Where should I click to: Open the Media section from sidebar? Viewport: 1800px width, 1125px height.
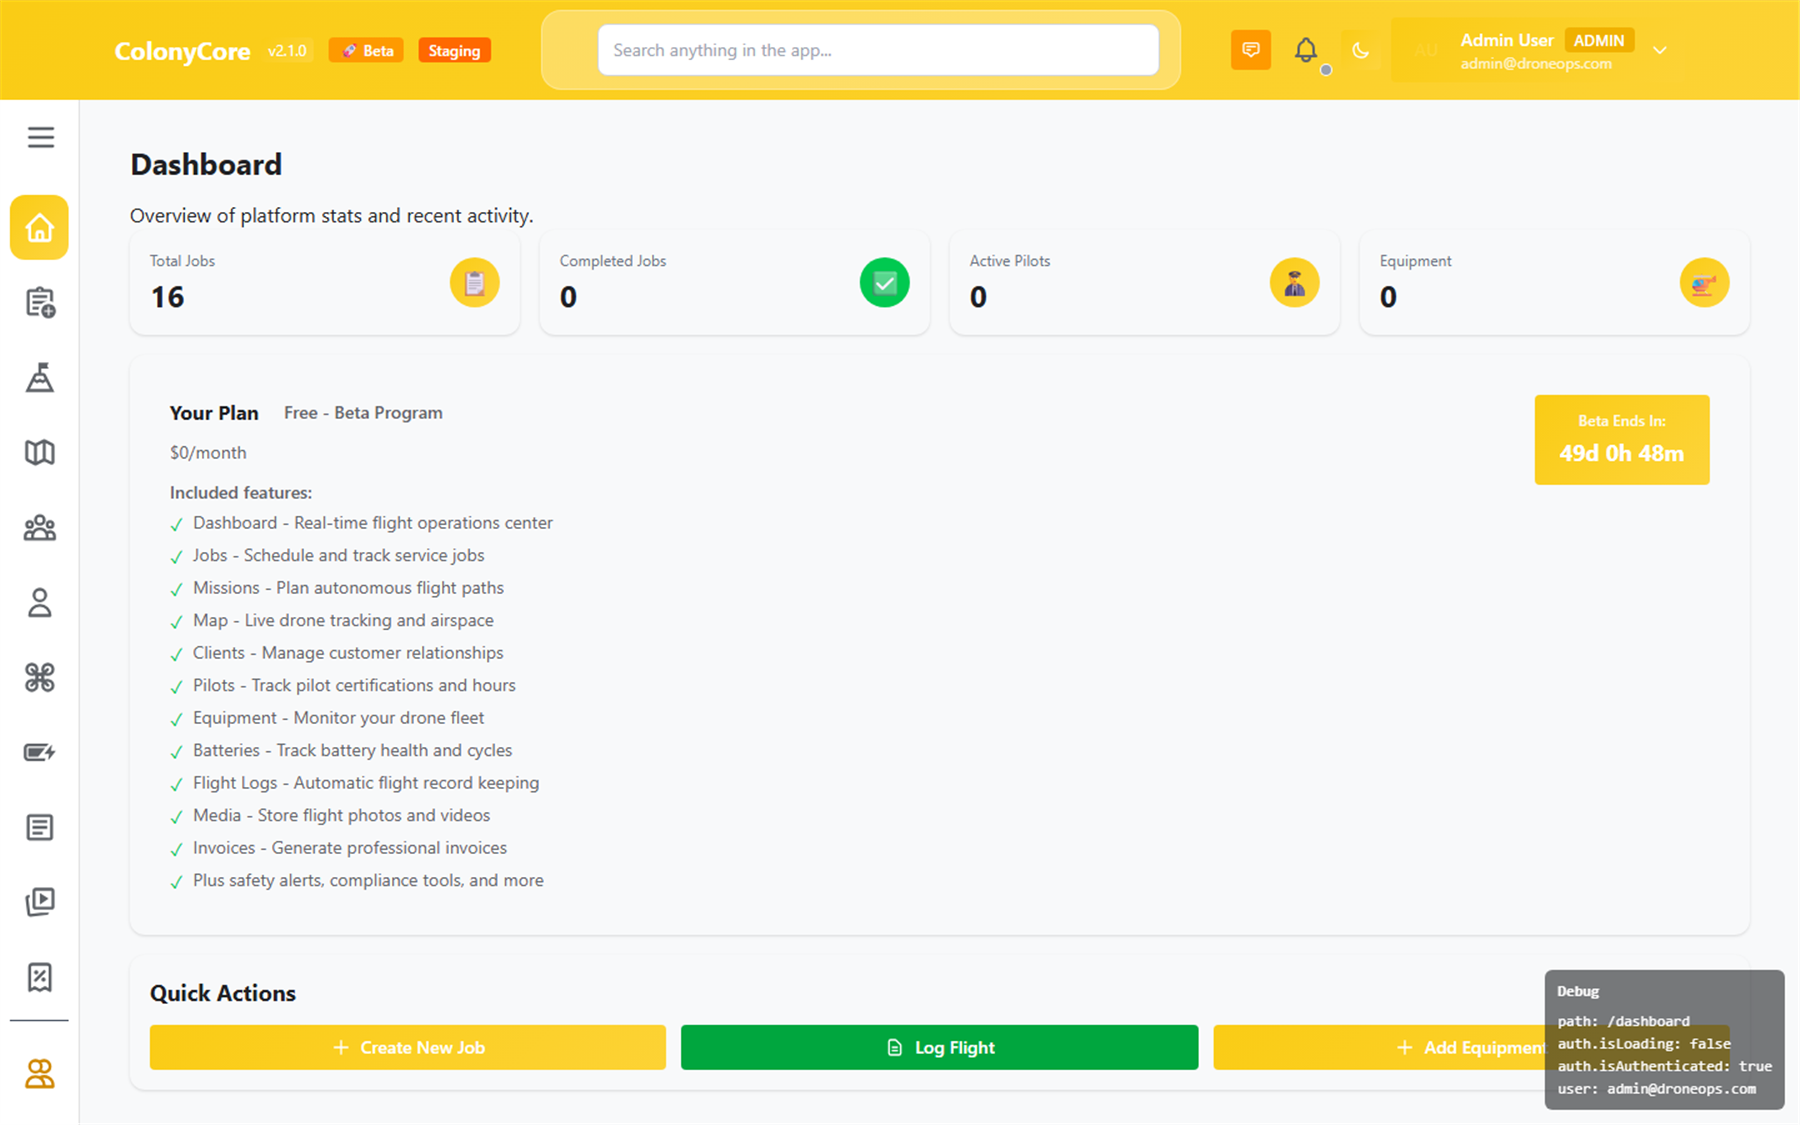coord(39,901)
